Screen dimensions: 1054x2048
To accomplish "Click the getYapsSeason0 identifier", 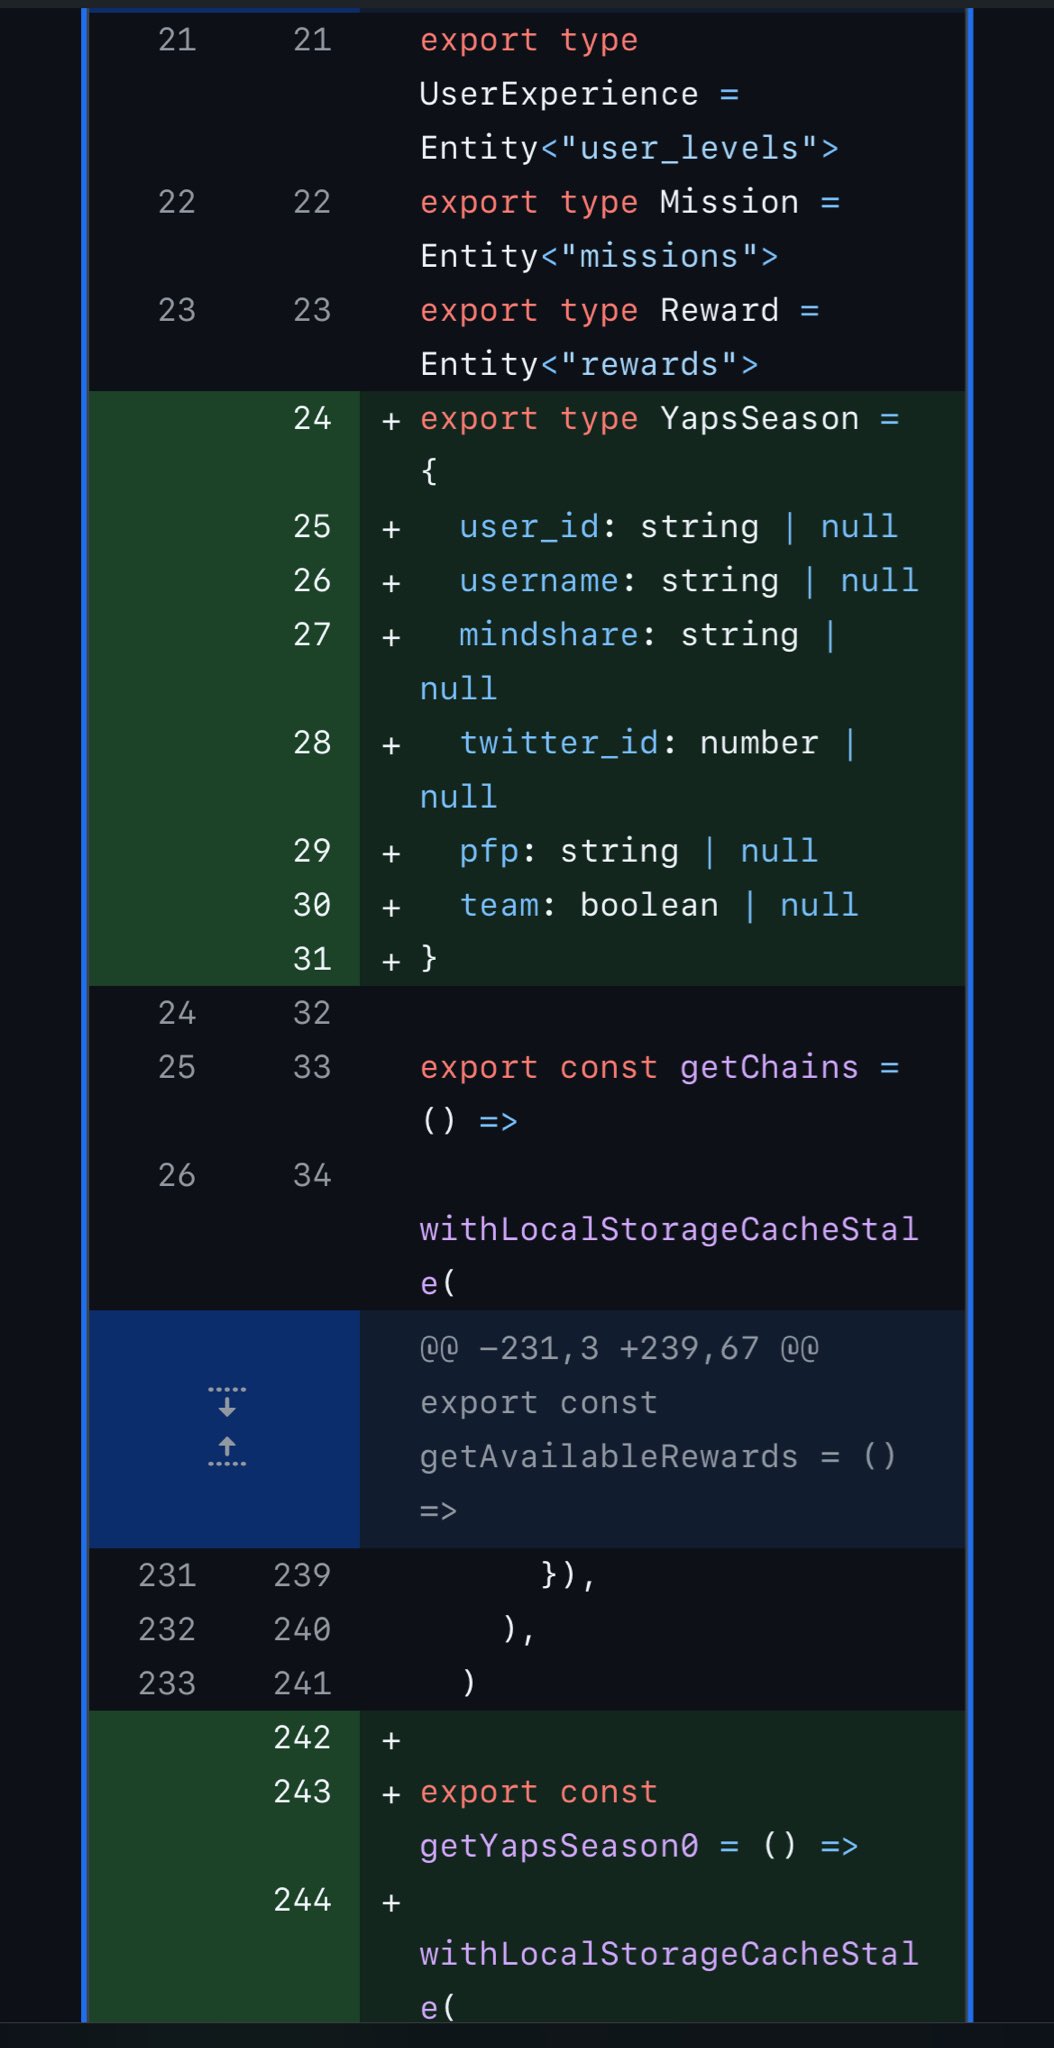I will [558, 1845].
